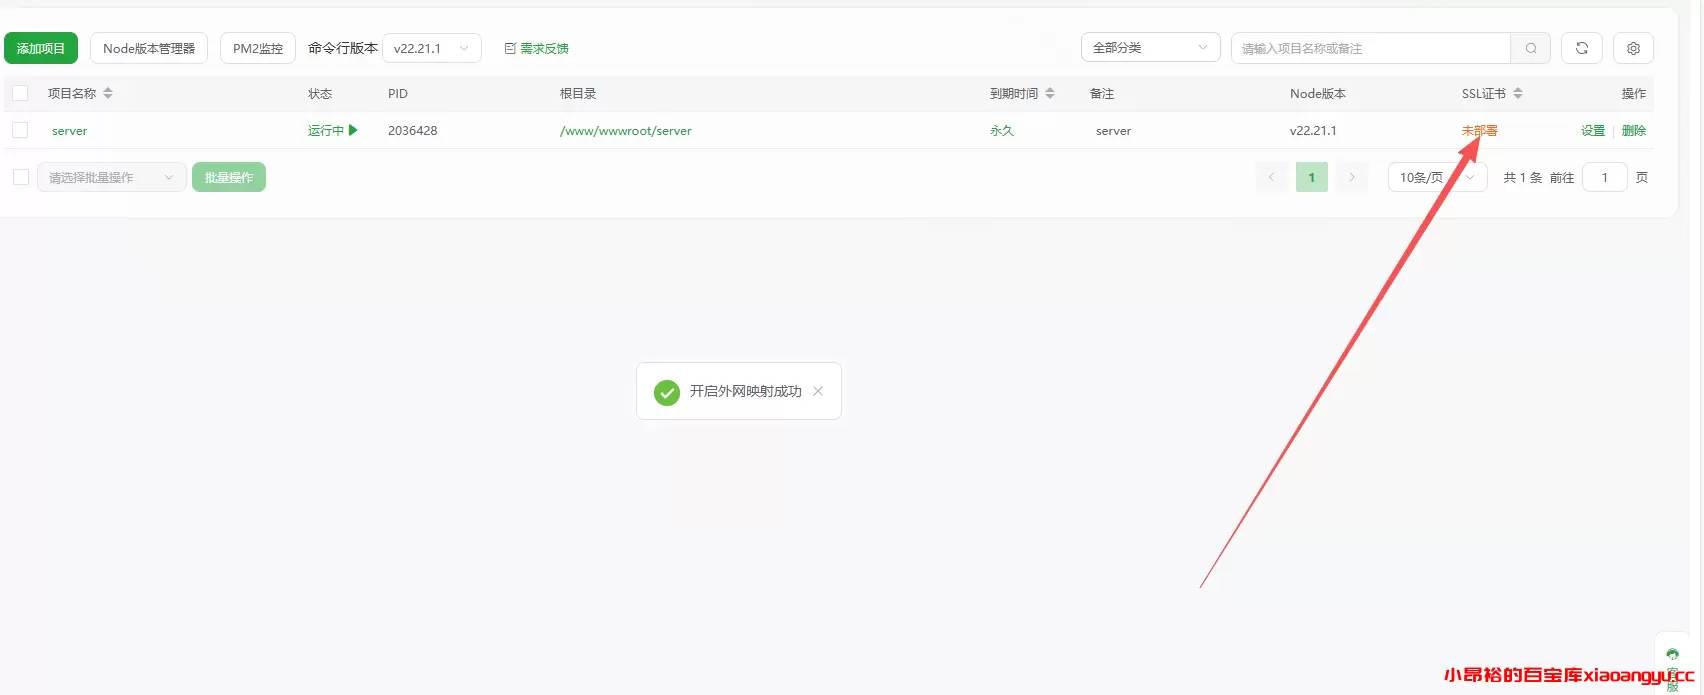Focus the jump-to-page number field

[1605, 177]
